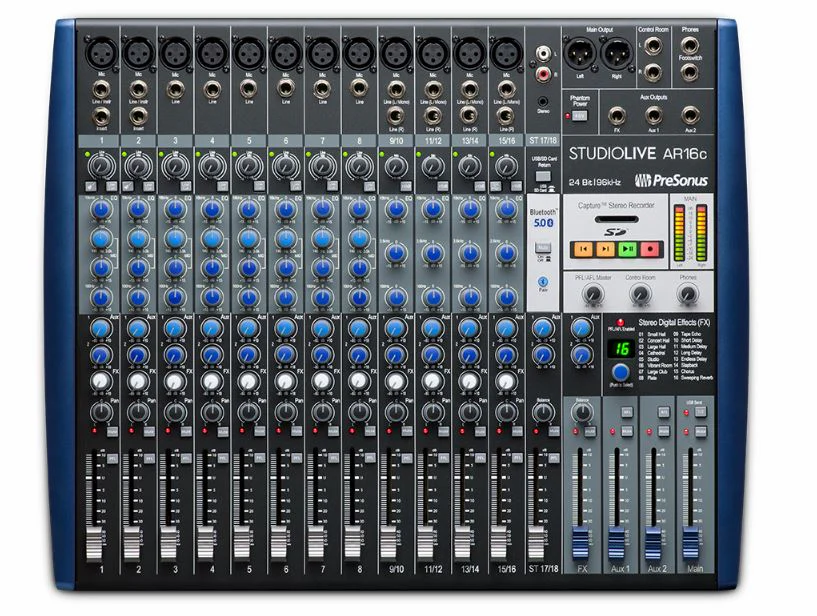Enable AFL on the Aux 2 master
The height and width of the screenshot is (616, 817).
pos(664,412)
